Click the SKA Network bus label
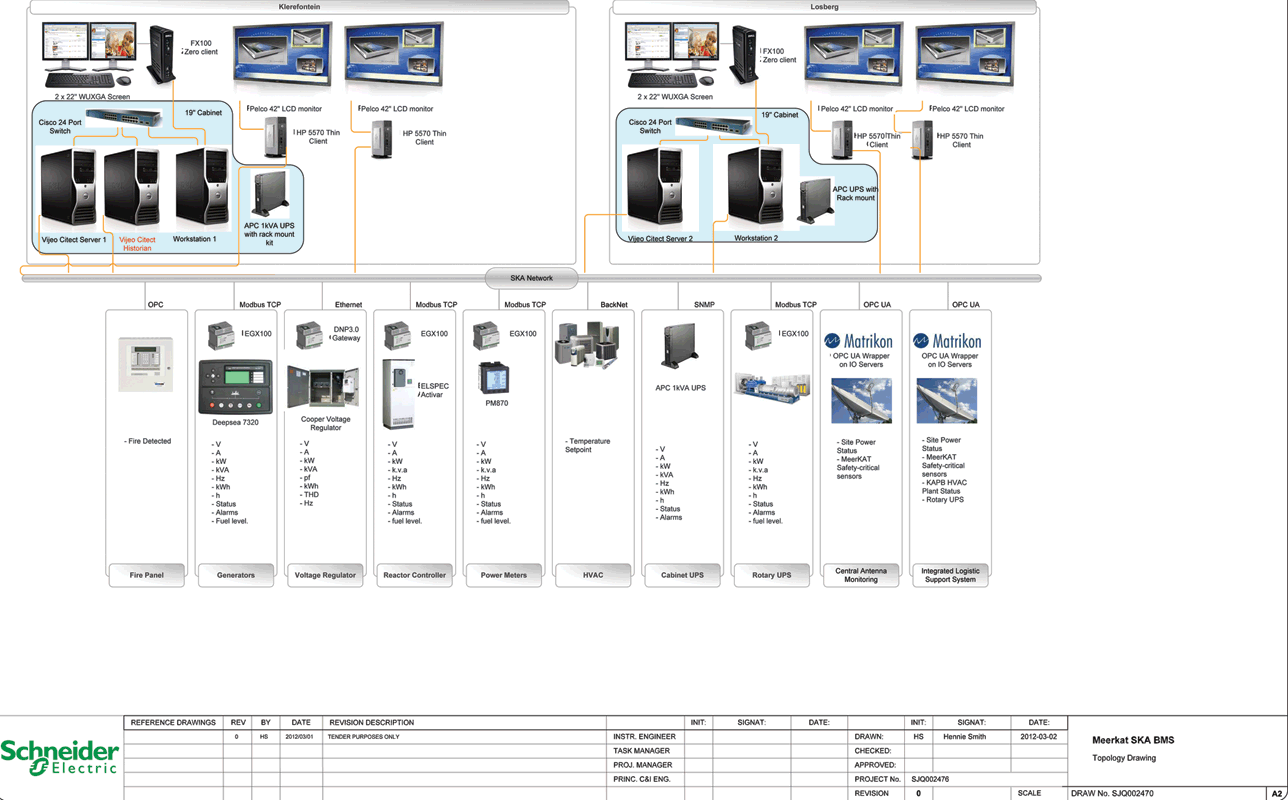The height and width of the screenshot is (800, 1288). (531, 278)
